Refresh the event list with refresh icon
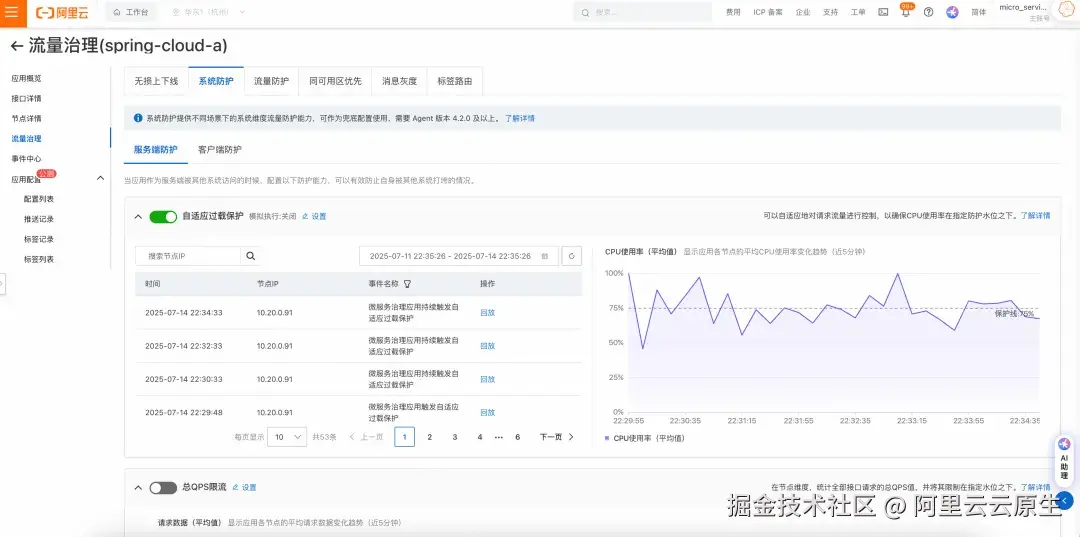This screenshot has height=537, width=1080. (x=572, y=256)
